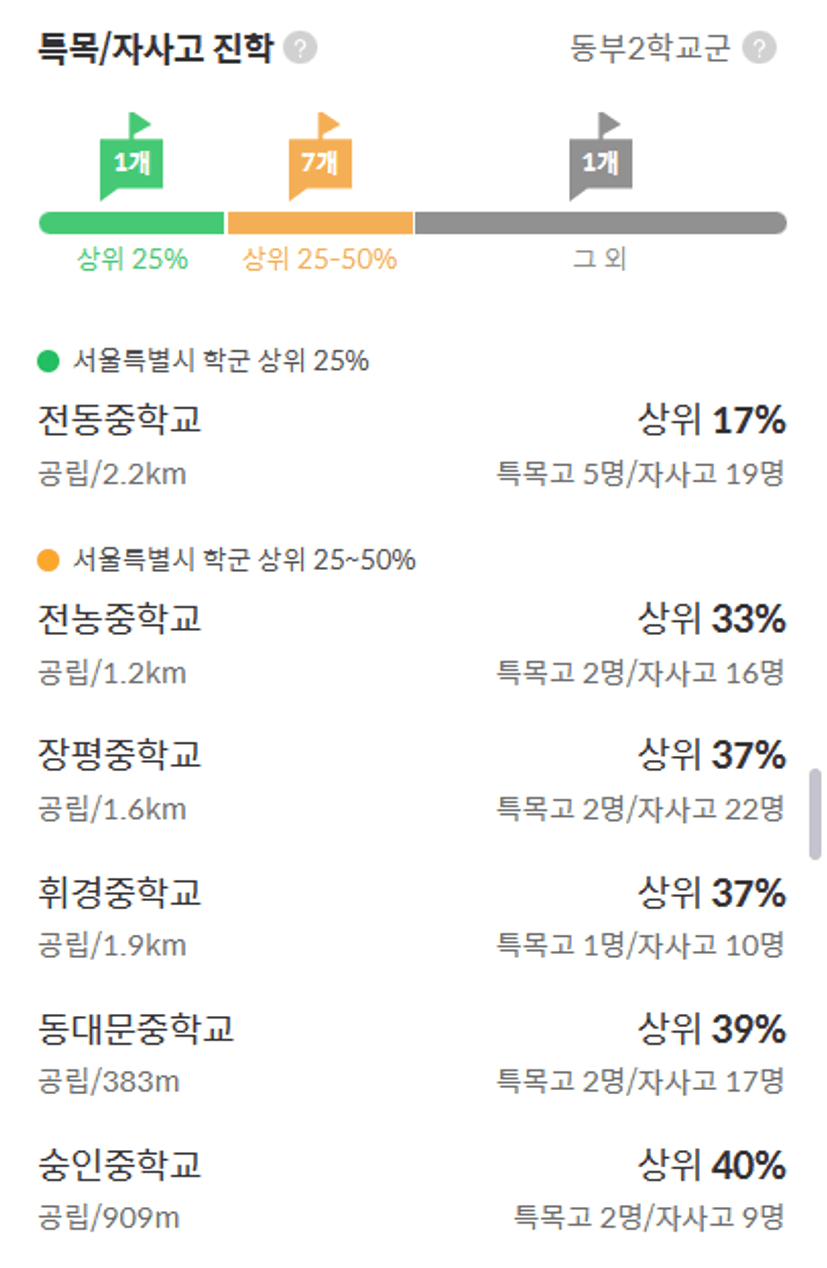Click the orange 상위 25-50% bar segment

pos(320,223)
